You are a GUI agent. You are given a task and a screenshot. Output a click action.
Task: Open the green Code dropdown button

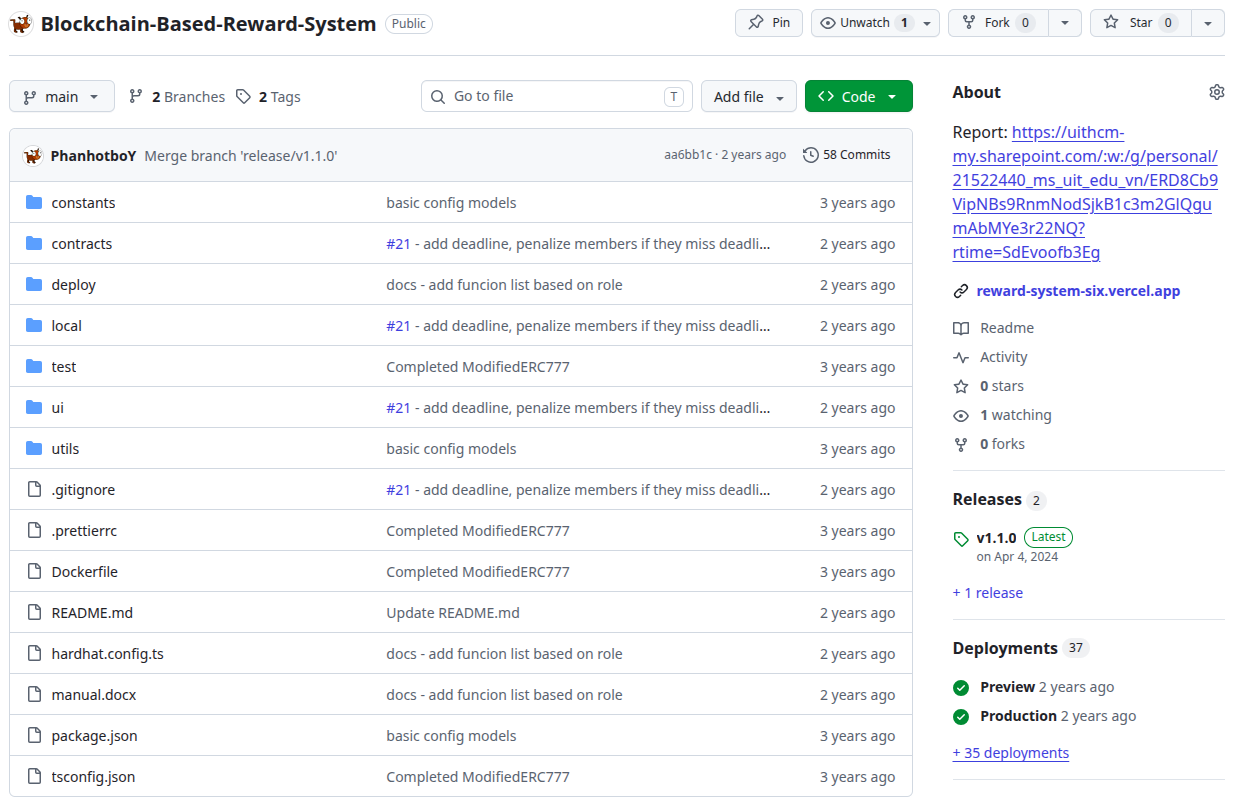(x=859, y=97)
